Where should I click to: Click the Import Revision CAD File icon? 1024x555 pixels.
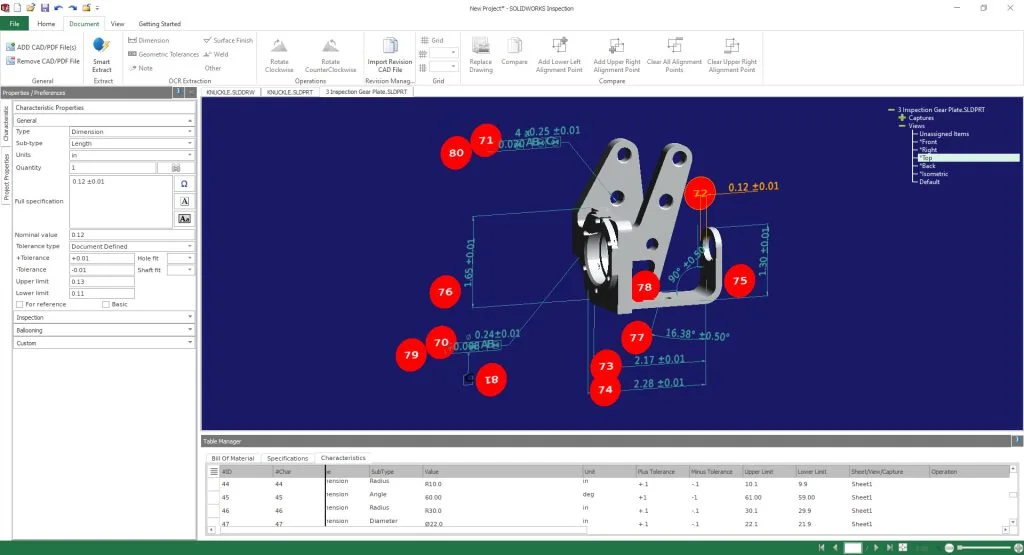click(390, 47)
